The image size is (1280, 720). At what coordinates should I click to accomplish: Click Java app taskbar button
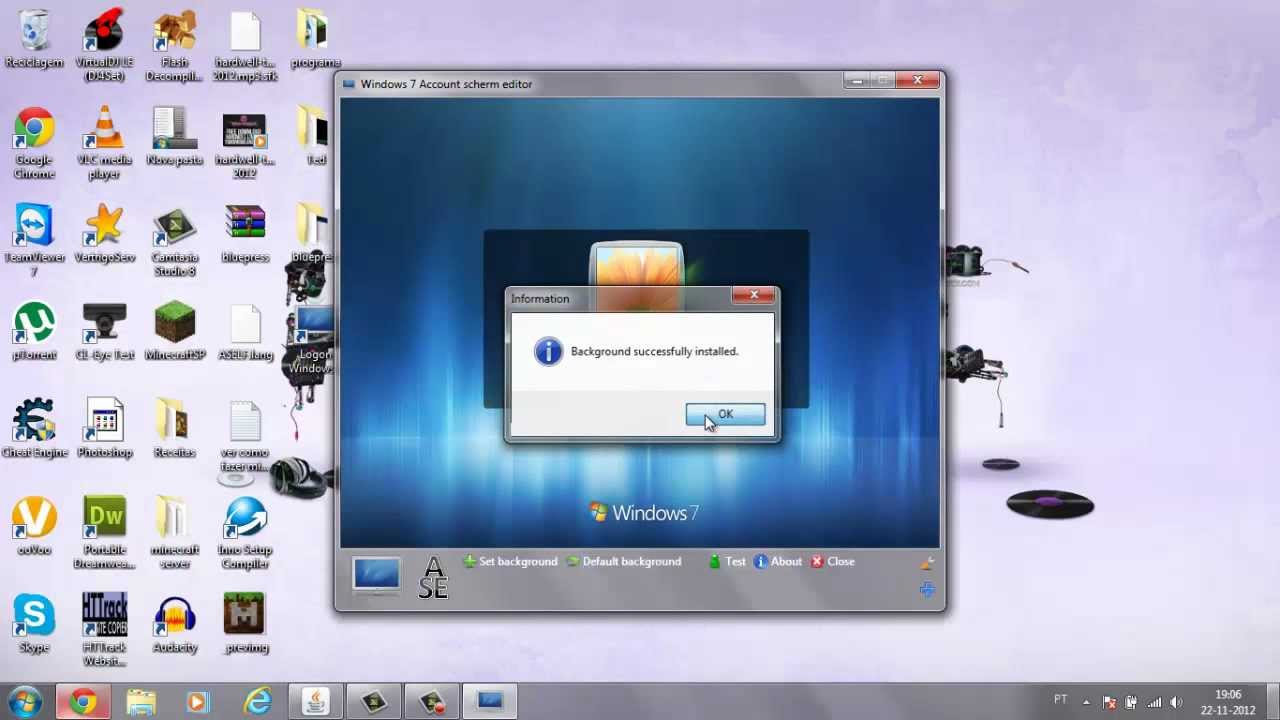pyautogui.click(x=315, y=702)
